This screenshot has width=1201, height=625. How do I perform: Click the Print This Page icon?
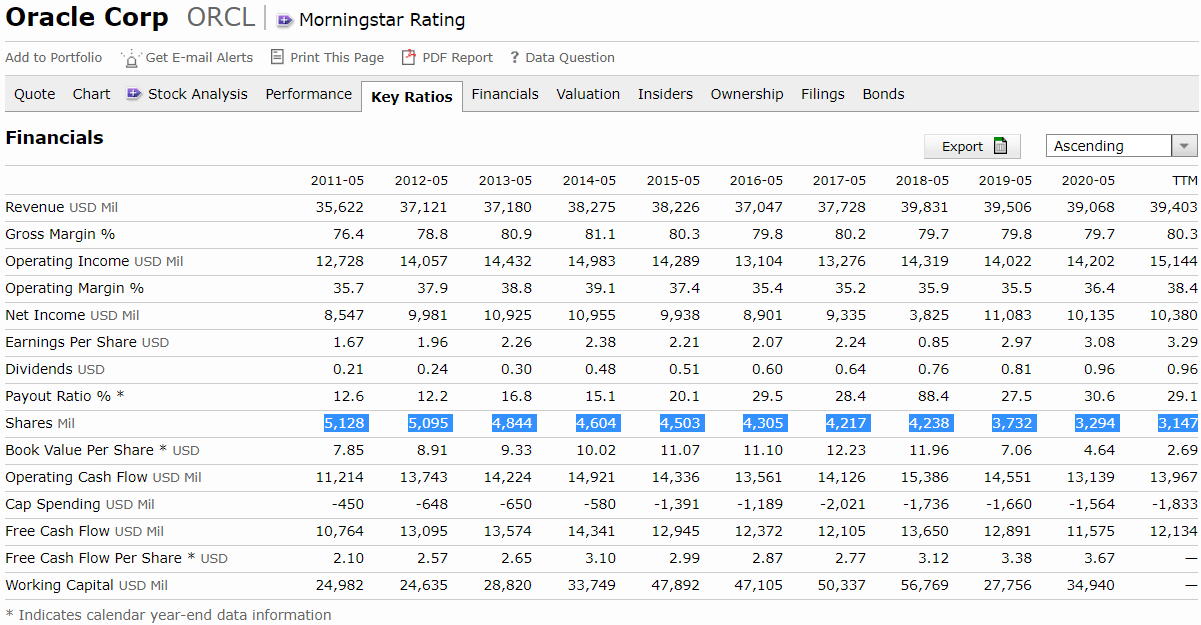coord(278,57)
